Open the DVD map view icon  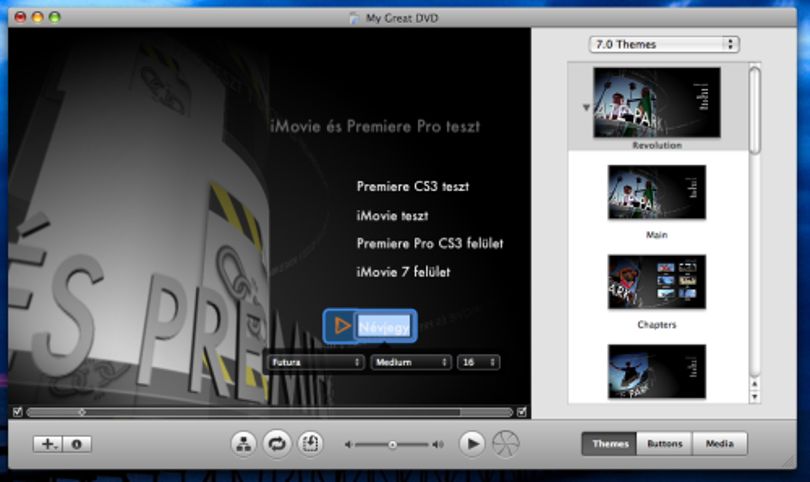(243, 444)
